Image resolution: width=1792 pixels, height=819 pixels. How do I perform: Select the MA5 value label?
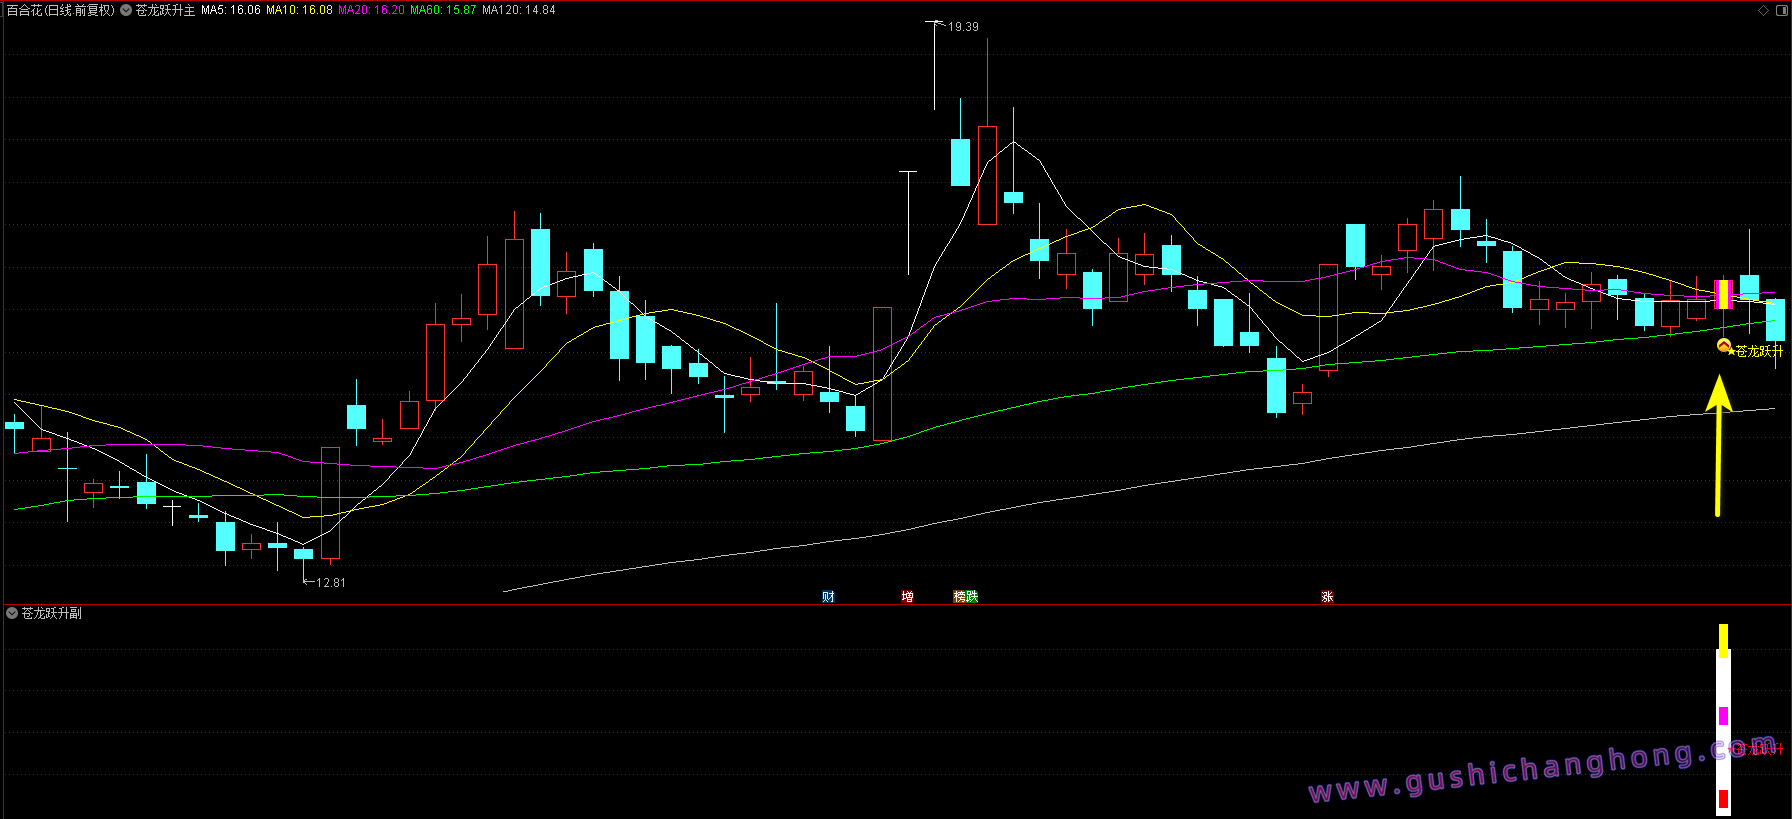pyautogui.click(x=231, y=10)
